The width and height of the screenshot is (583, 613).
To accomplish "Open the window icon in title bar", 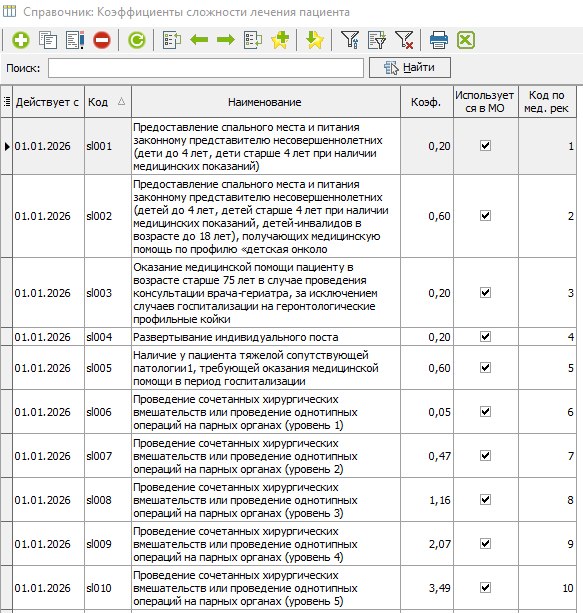I will (9, 11).
